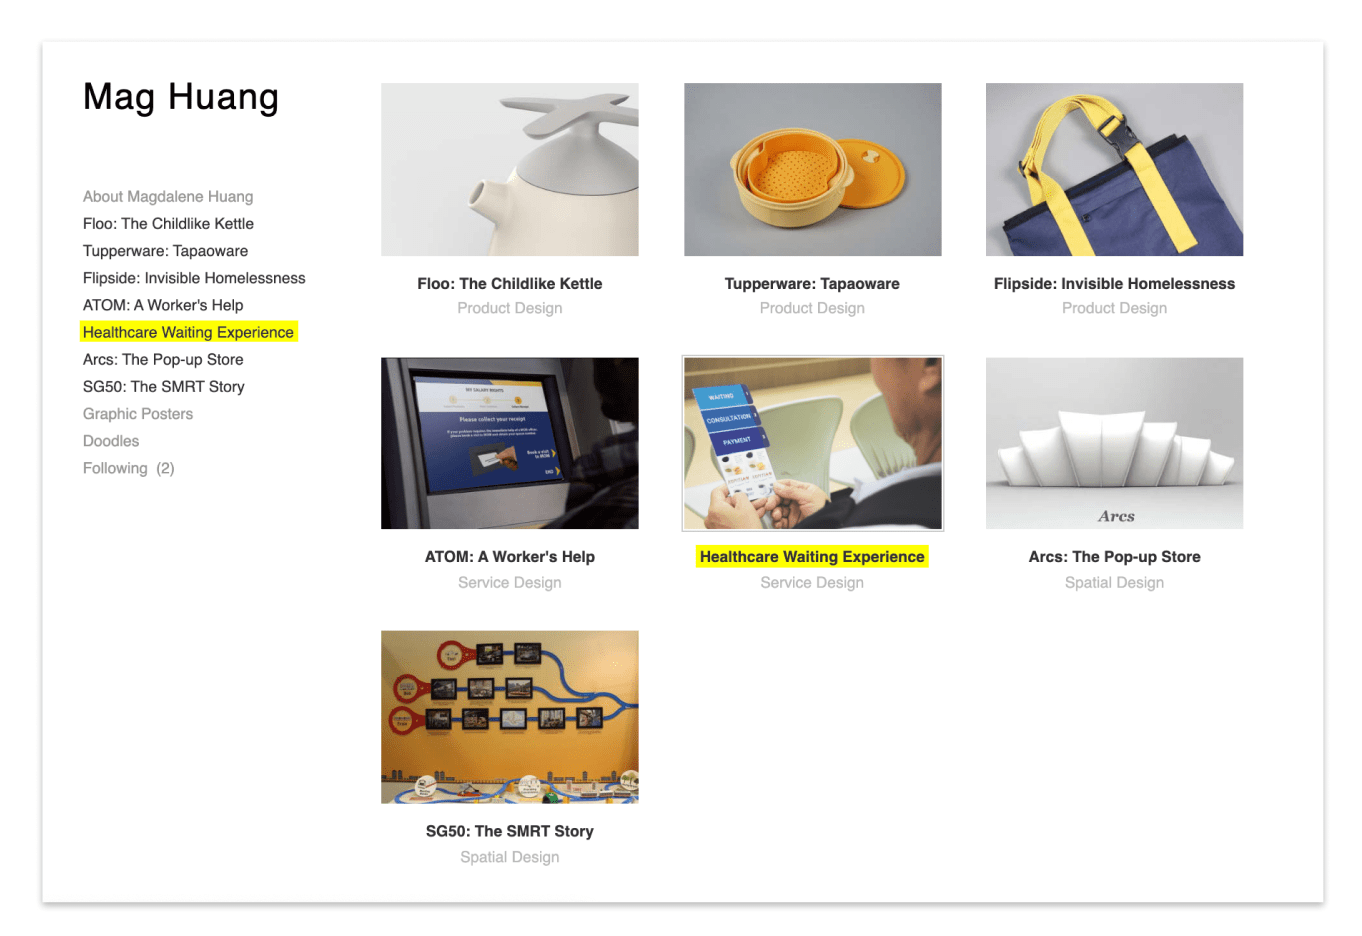Open Arcs: The Pop-up Store sidebar link

(x=163, y=359)
